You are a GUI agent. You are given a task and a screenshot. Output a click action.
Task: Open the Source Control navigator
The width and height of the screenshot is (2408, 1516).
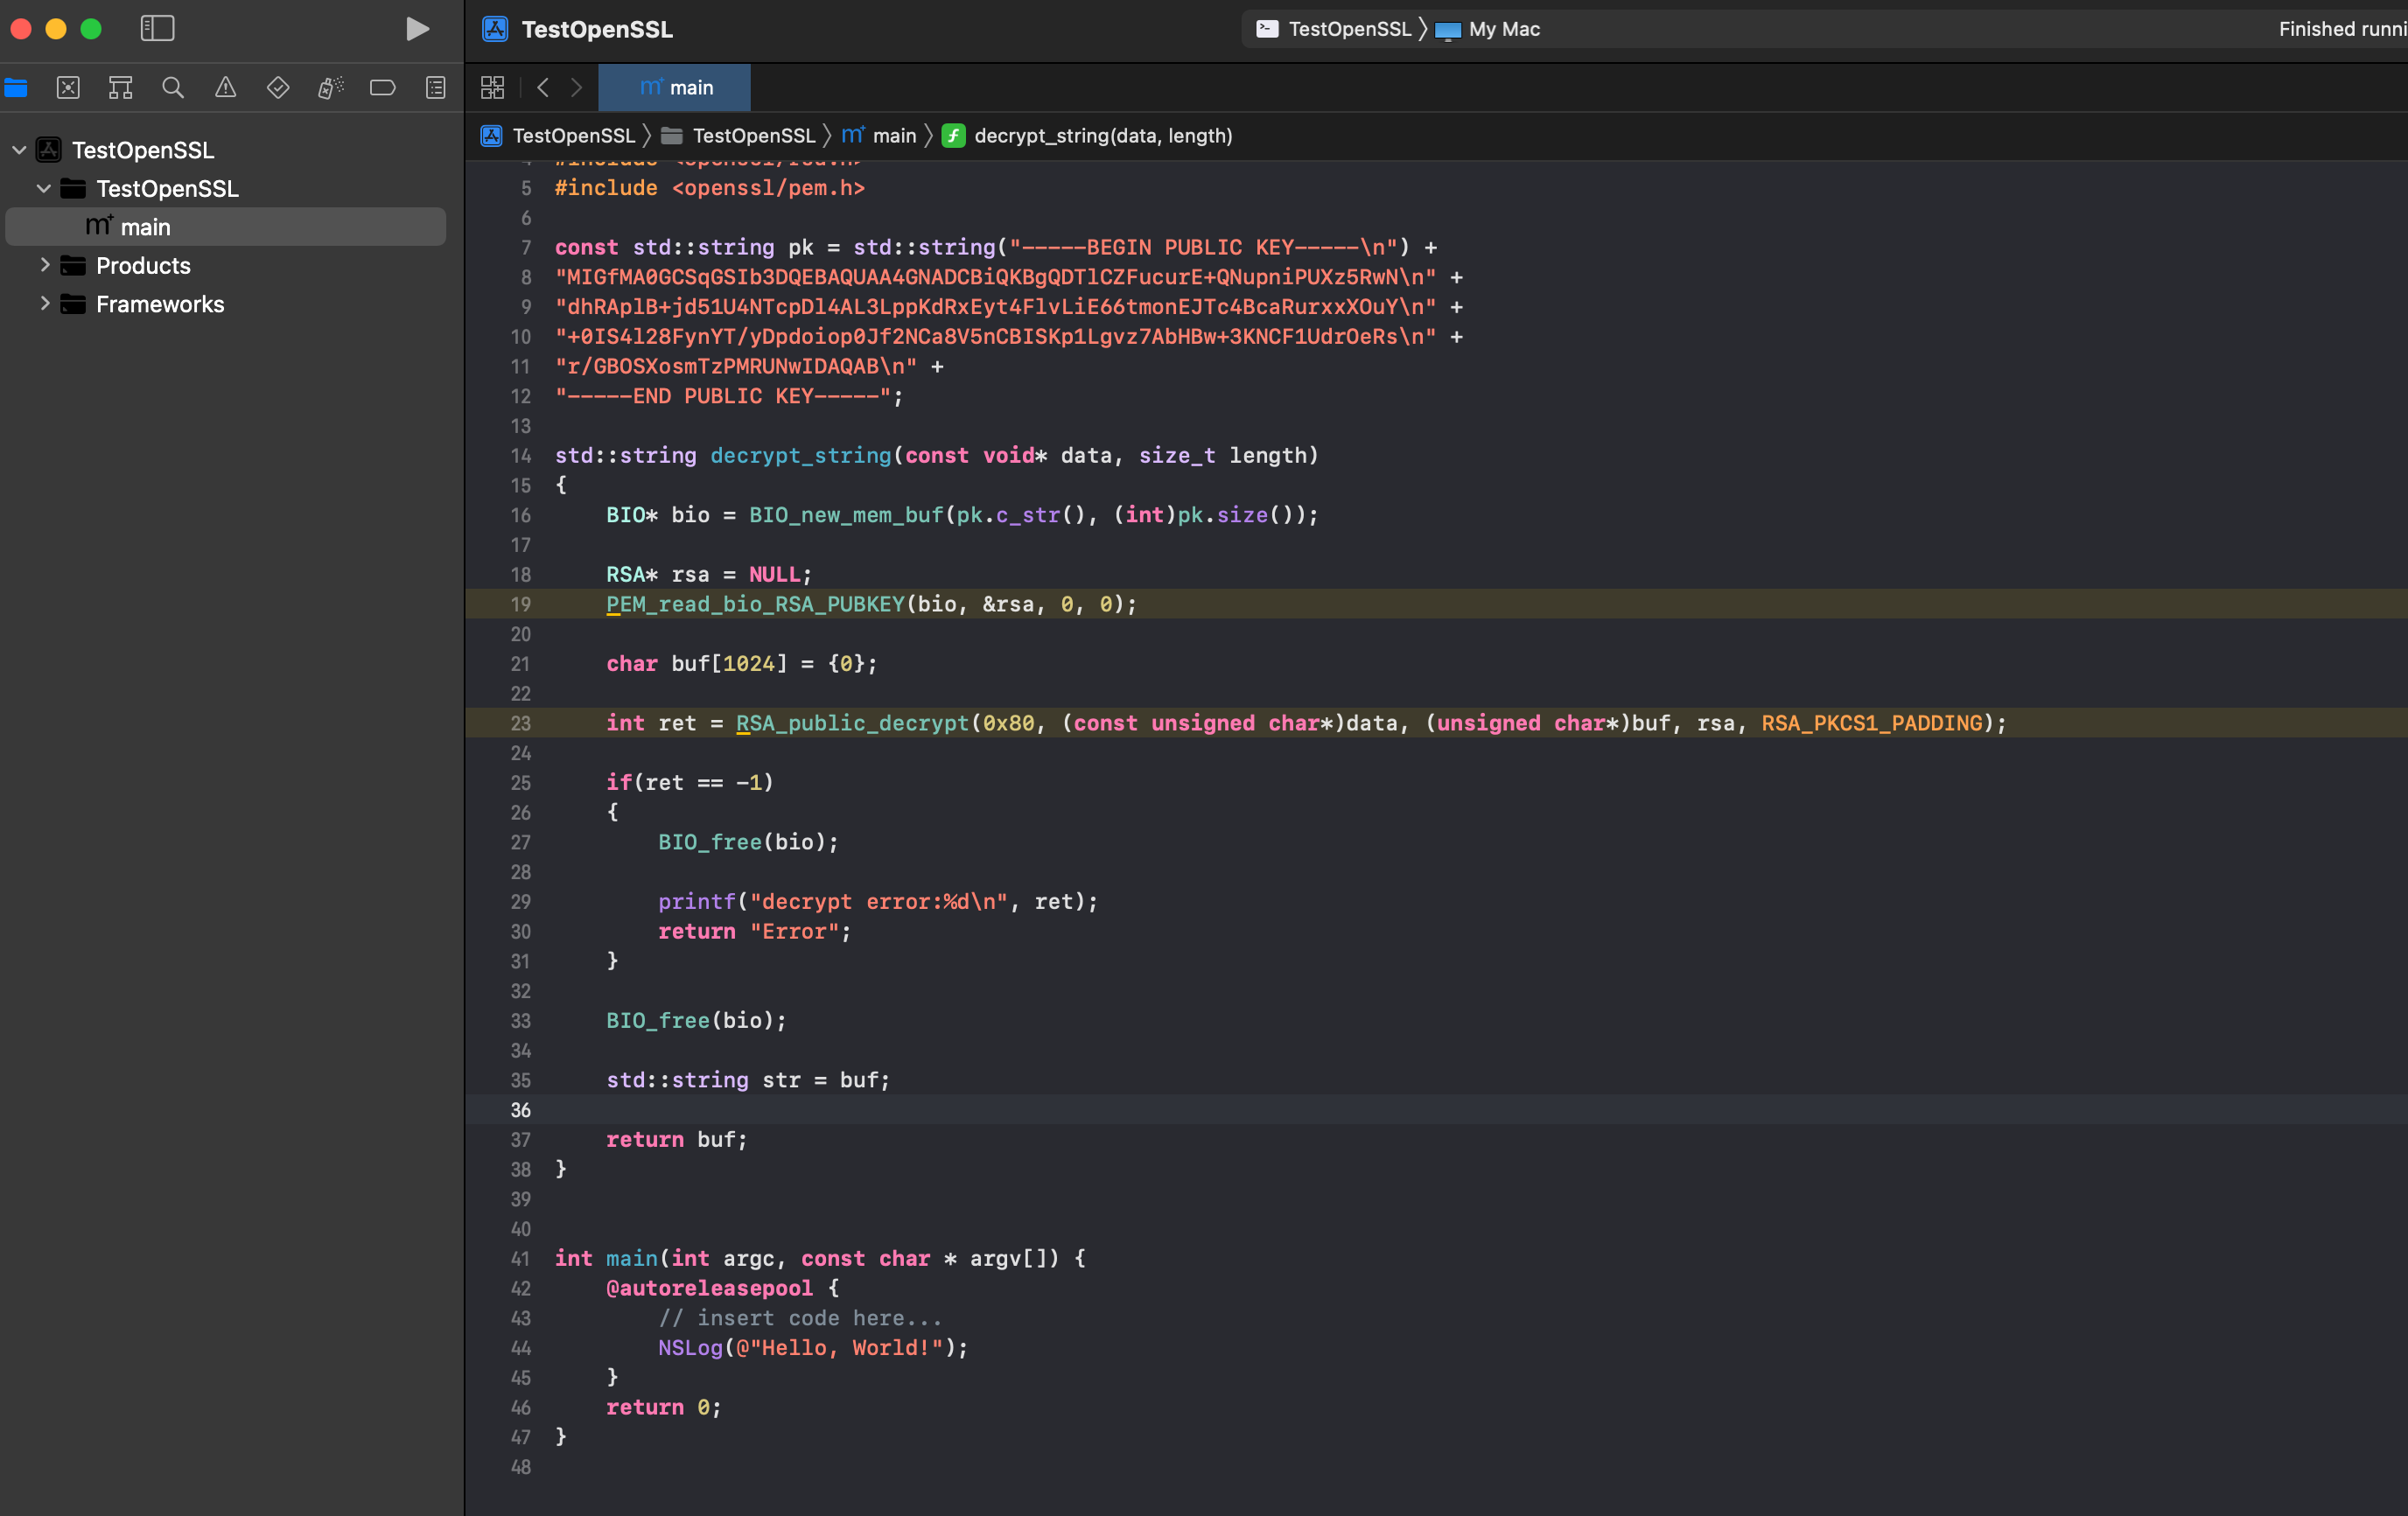pos(68,88)
